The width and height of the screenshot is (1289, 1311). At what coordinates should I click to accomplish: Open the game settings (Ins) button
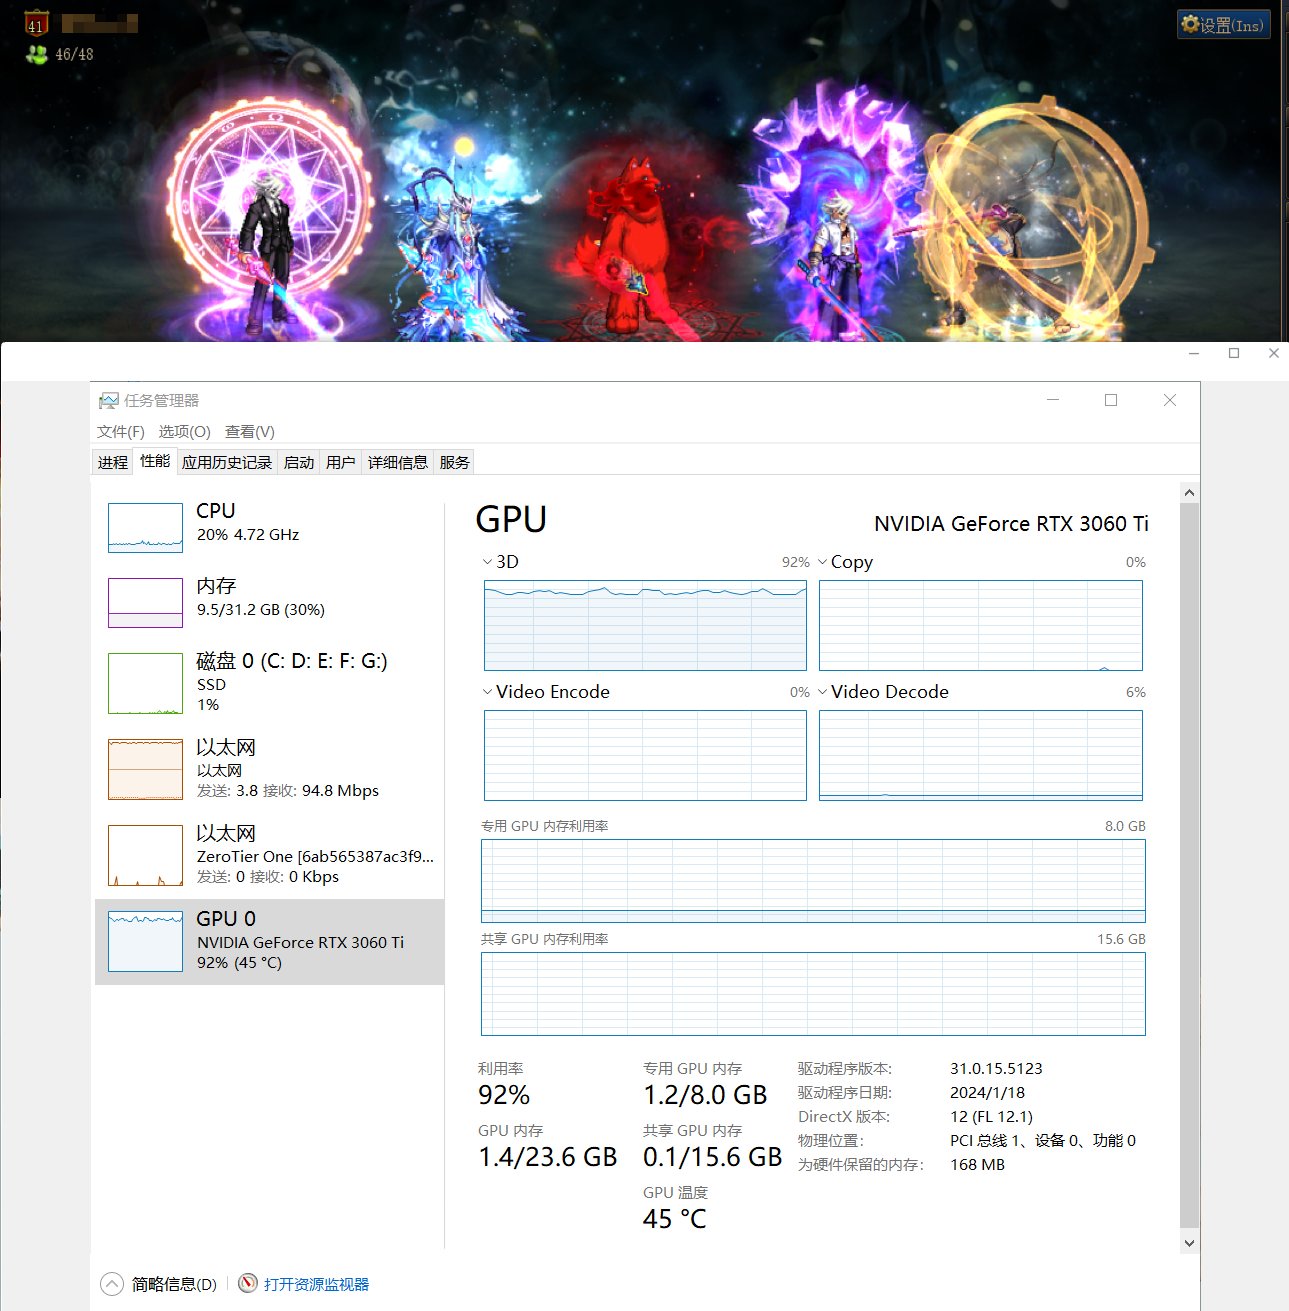click(1223, 25)
